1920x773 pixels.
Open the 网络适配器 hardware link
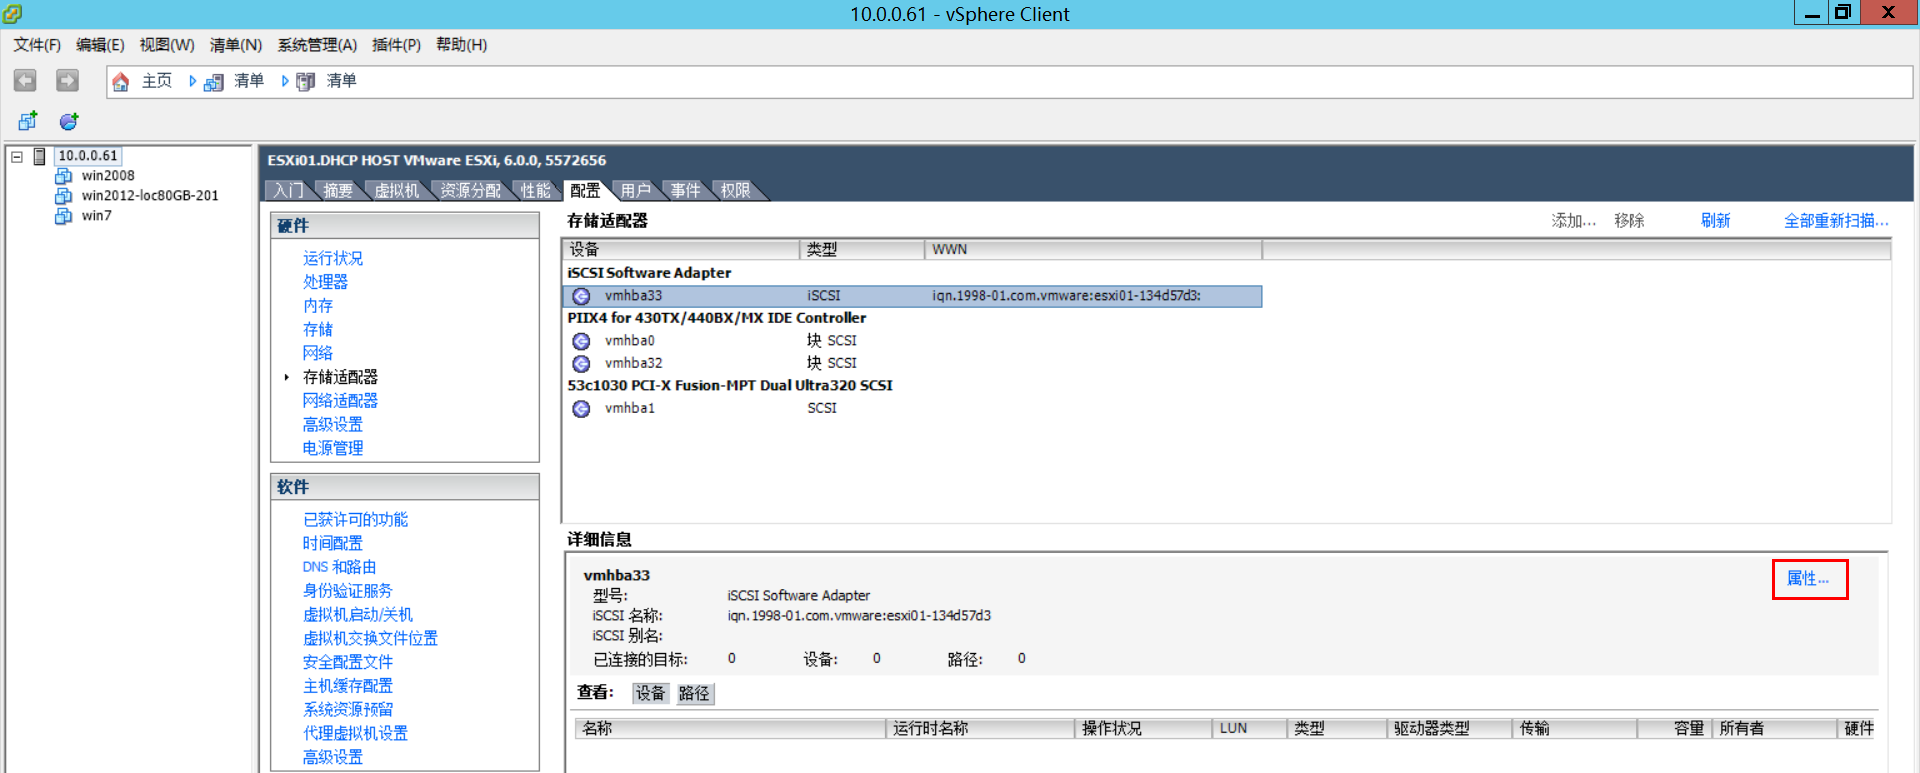pyautogui.click(x=340, y=401)
